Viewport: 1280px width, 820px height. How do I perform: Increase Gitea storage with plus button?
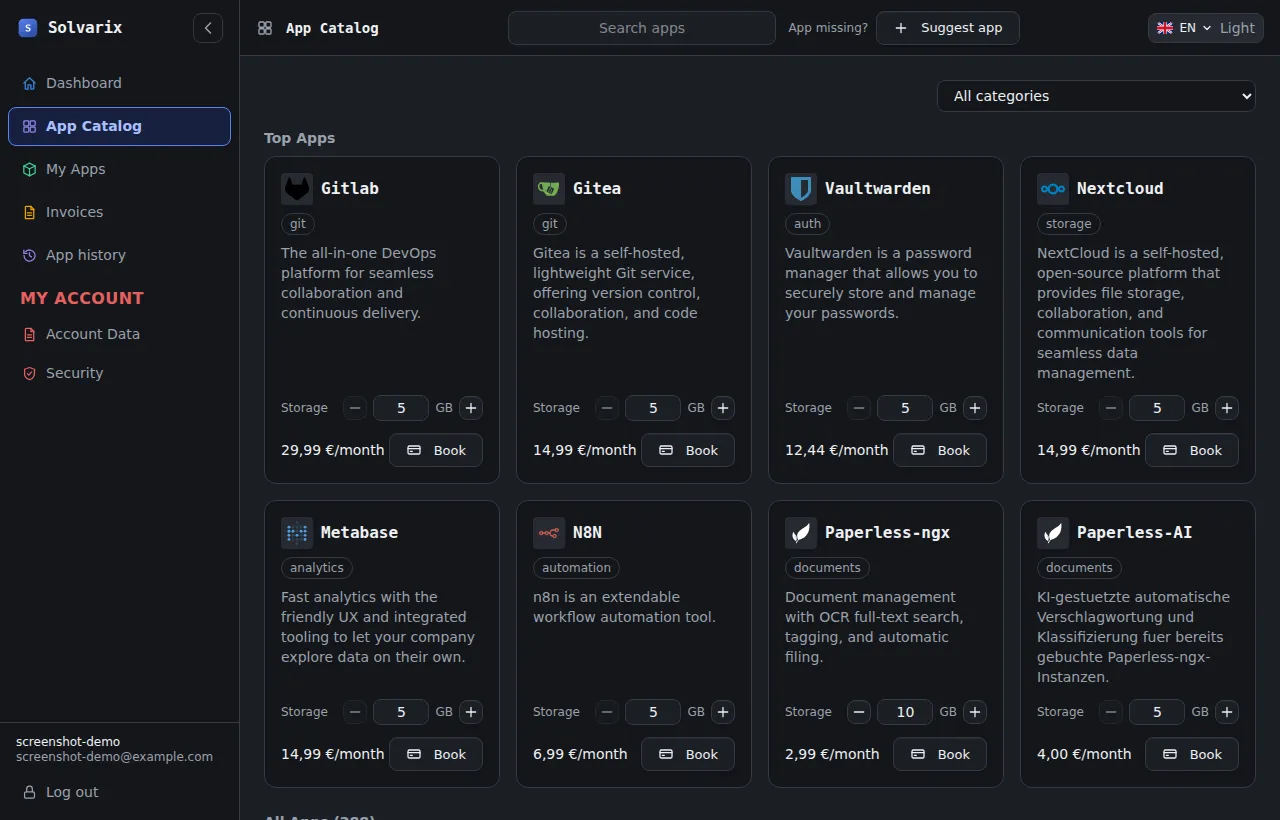(723, 408)
